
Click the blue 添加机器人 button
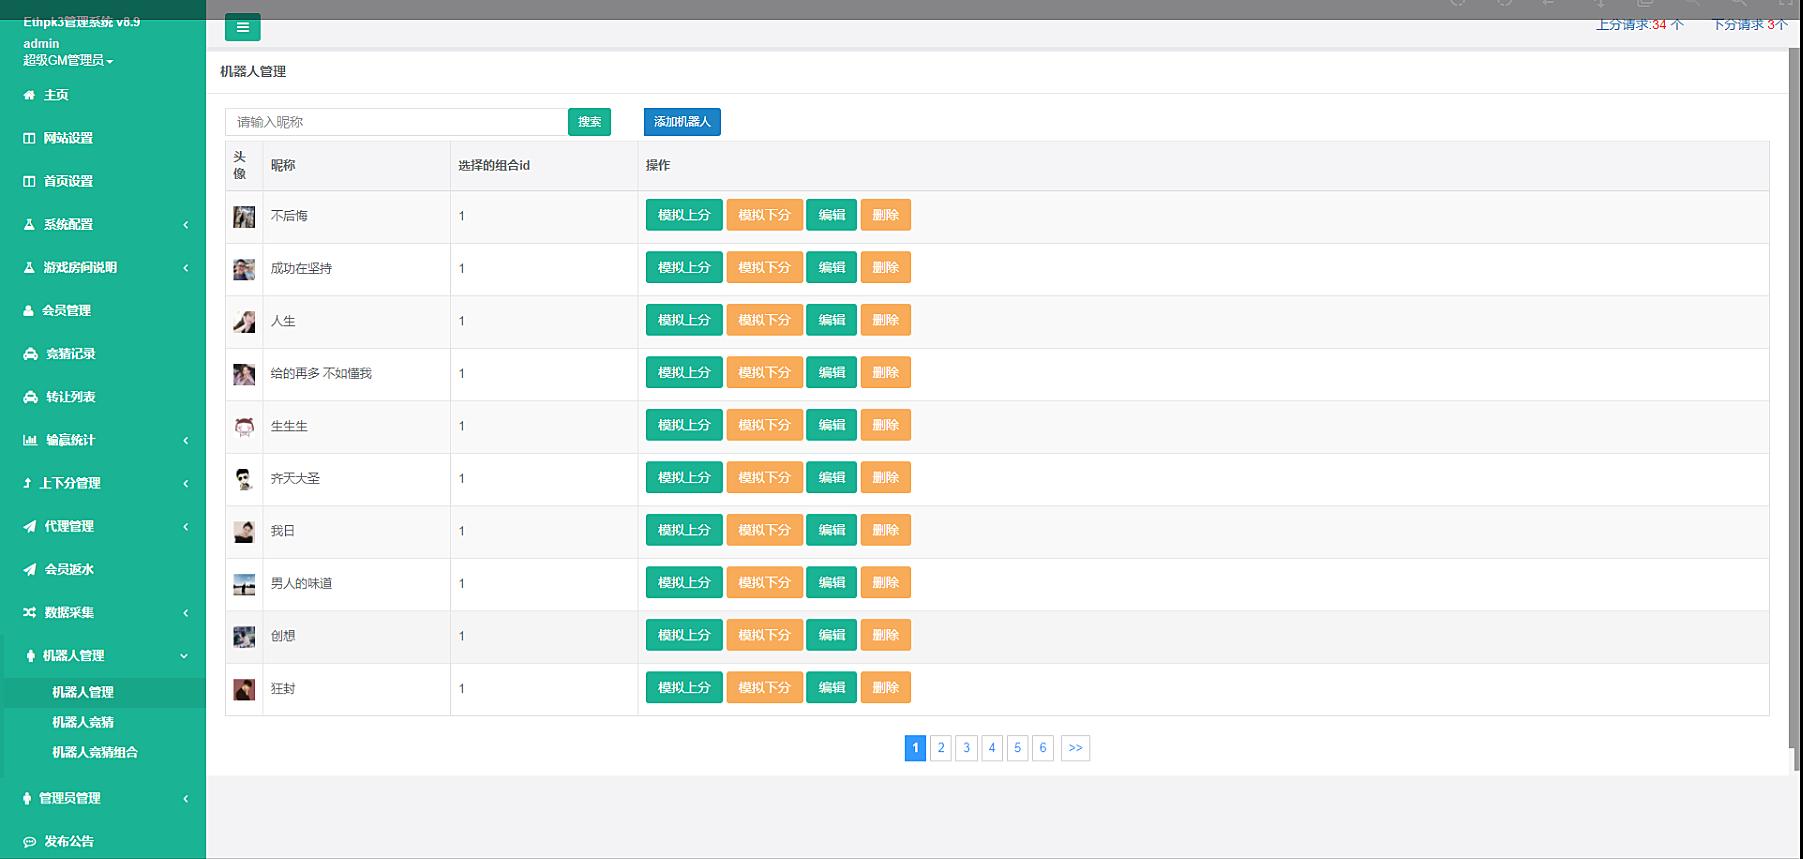click(682, 122)
